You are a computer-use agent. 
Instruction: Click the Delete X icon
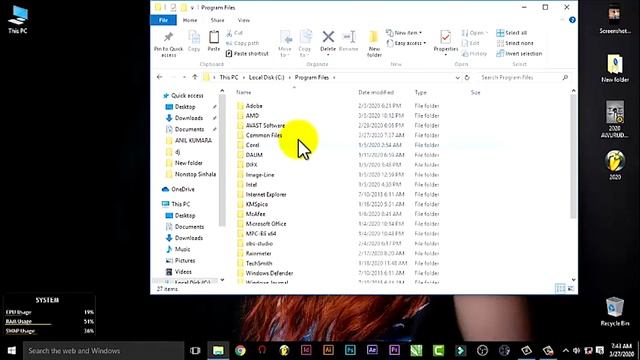point(328,37)
